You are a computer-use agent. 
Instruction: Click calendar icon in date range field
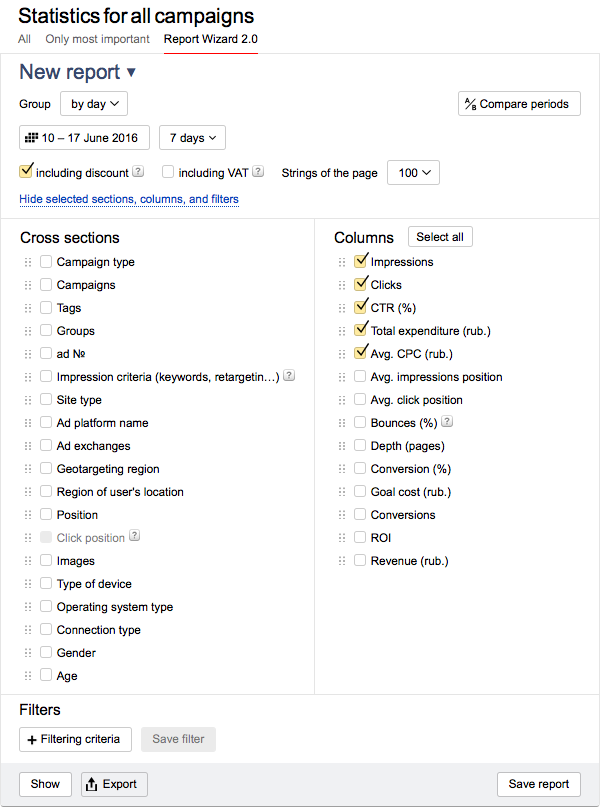pyautogui.click(x=31, y=138)
